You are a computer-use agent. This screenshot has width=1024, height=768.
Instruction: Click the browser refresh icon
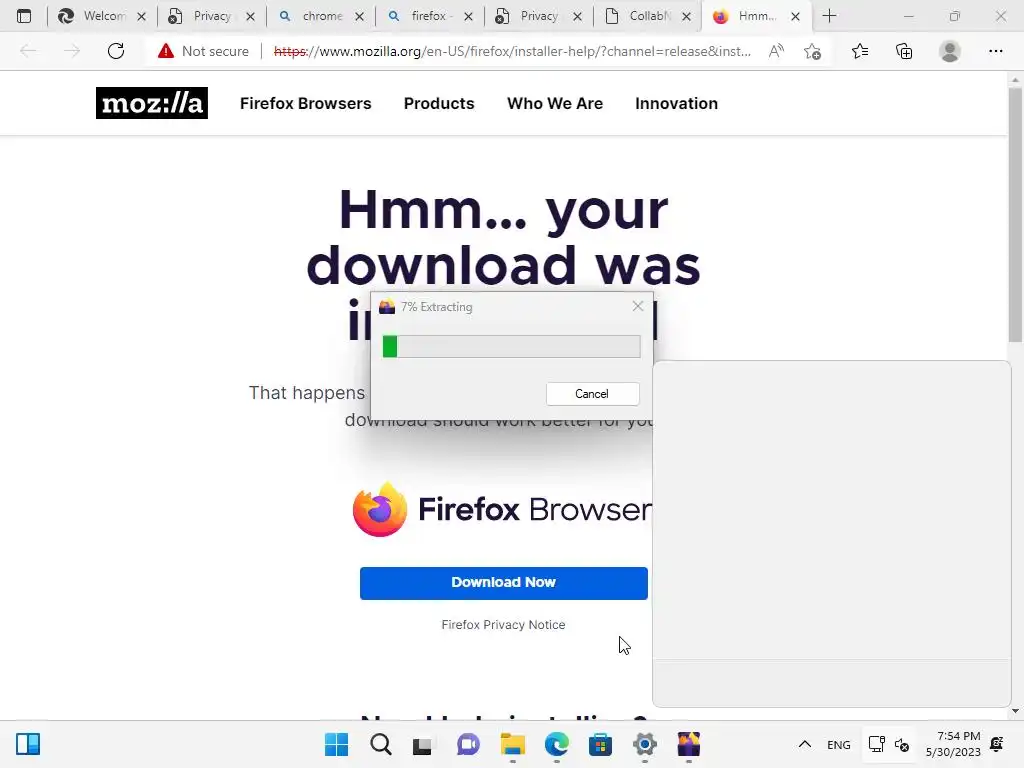[116, 51]
